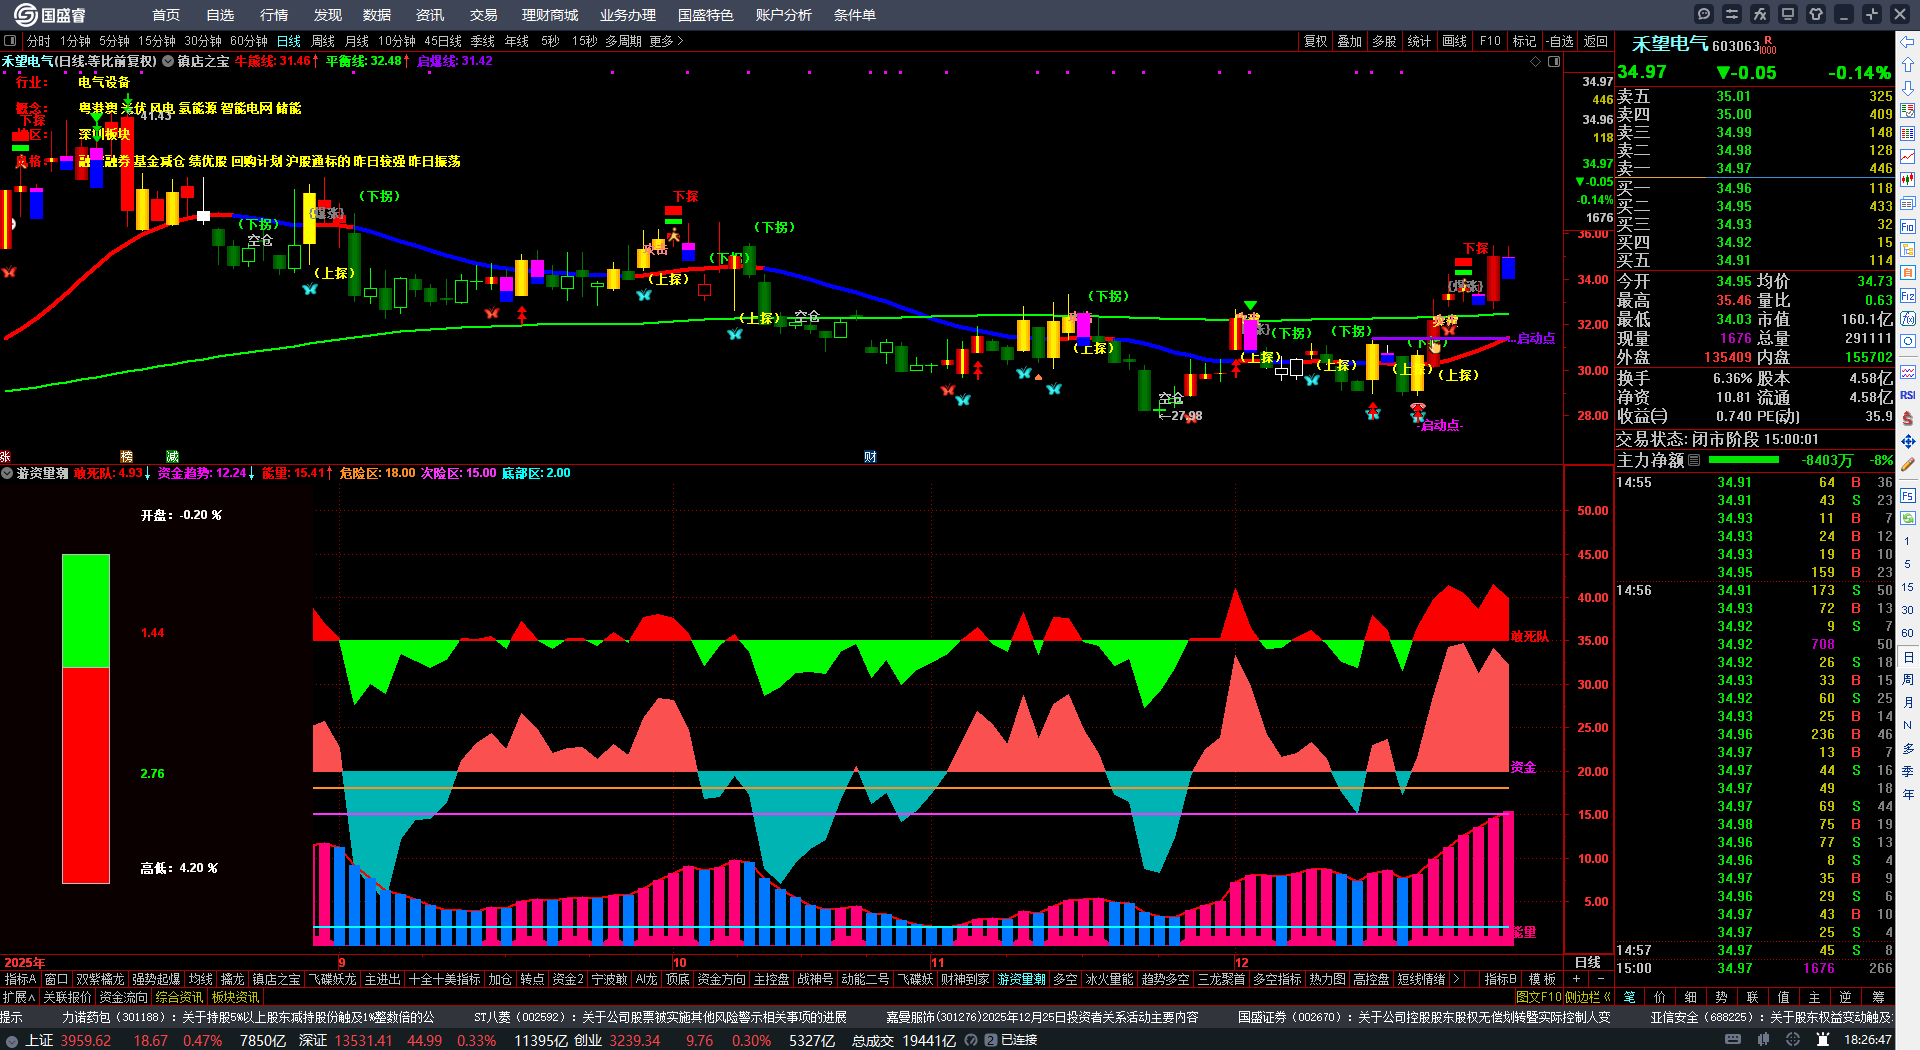Image resolution: width=1920 pixels, height=1050 pixels.
Task: Click the 力诺药包 (301188) news ticker headline
Action: click(x=248, y=1017)
